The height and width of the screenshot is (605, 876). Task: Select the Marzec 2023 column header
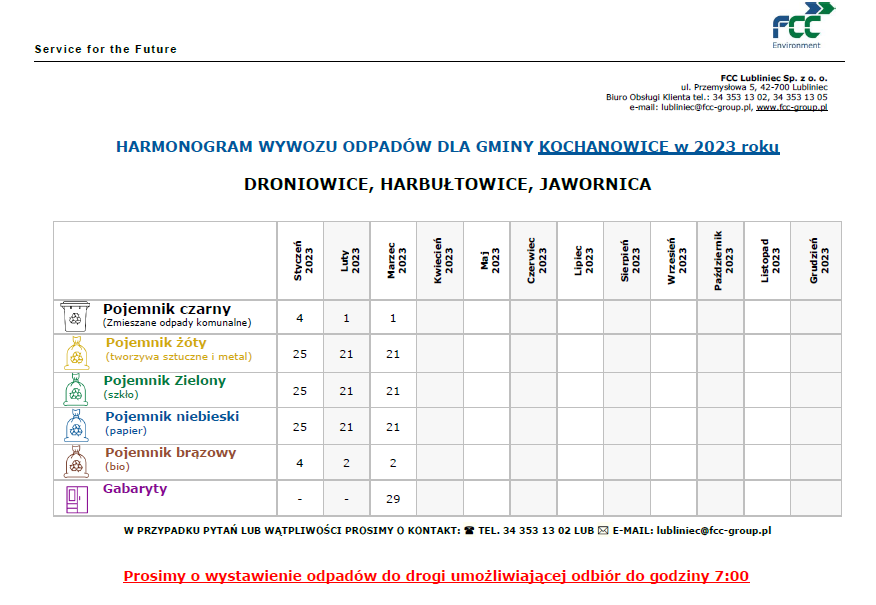click(393, 260)
